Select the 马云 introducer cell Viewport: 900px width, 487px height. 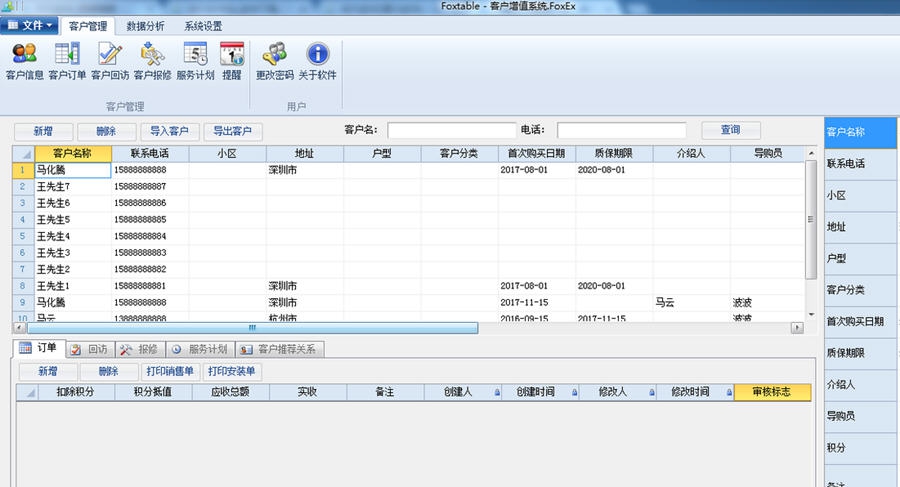tap(691, 303)
